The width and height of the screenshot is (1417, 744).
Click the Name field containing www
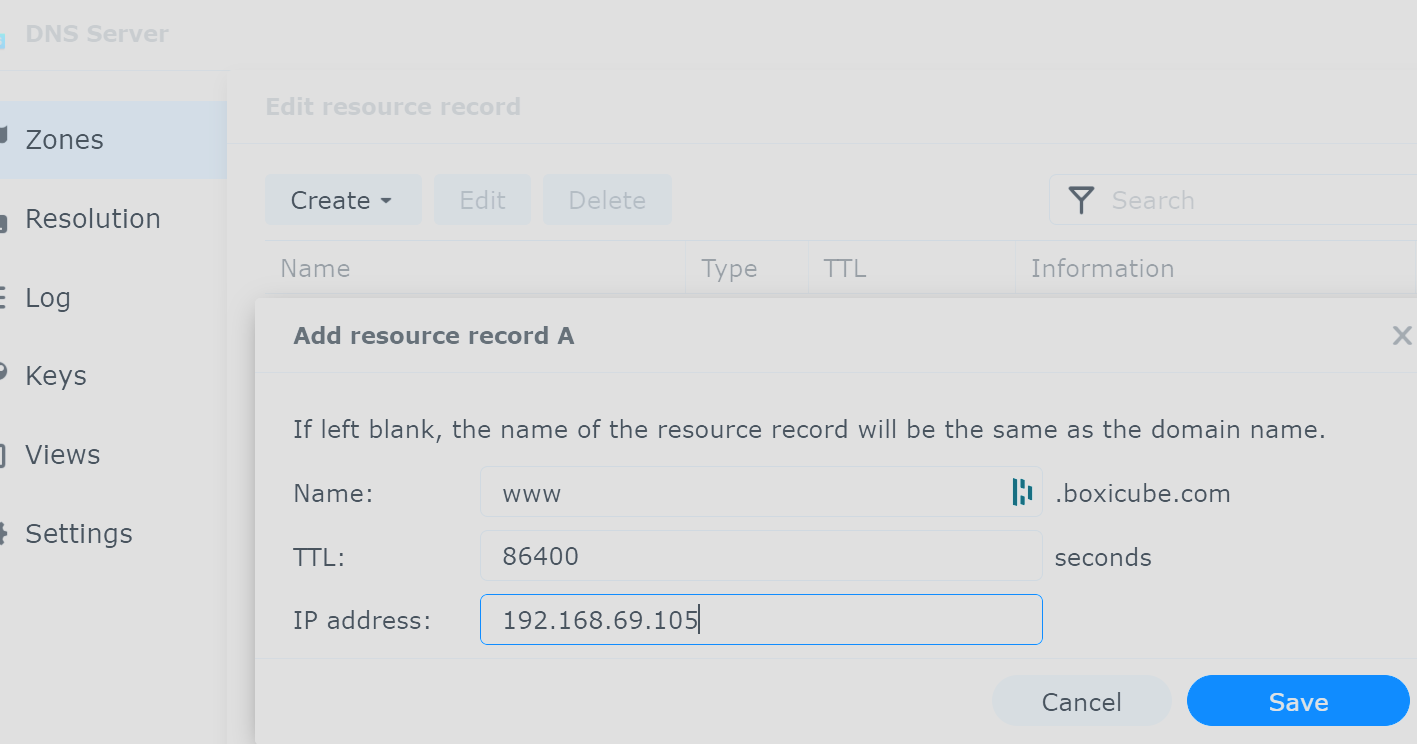761,492
